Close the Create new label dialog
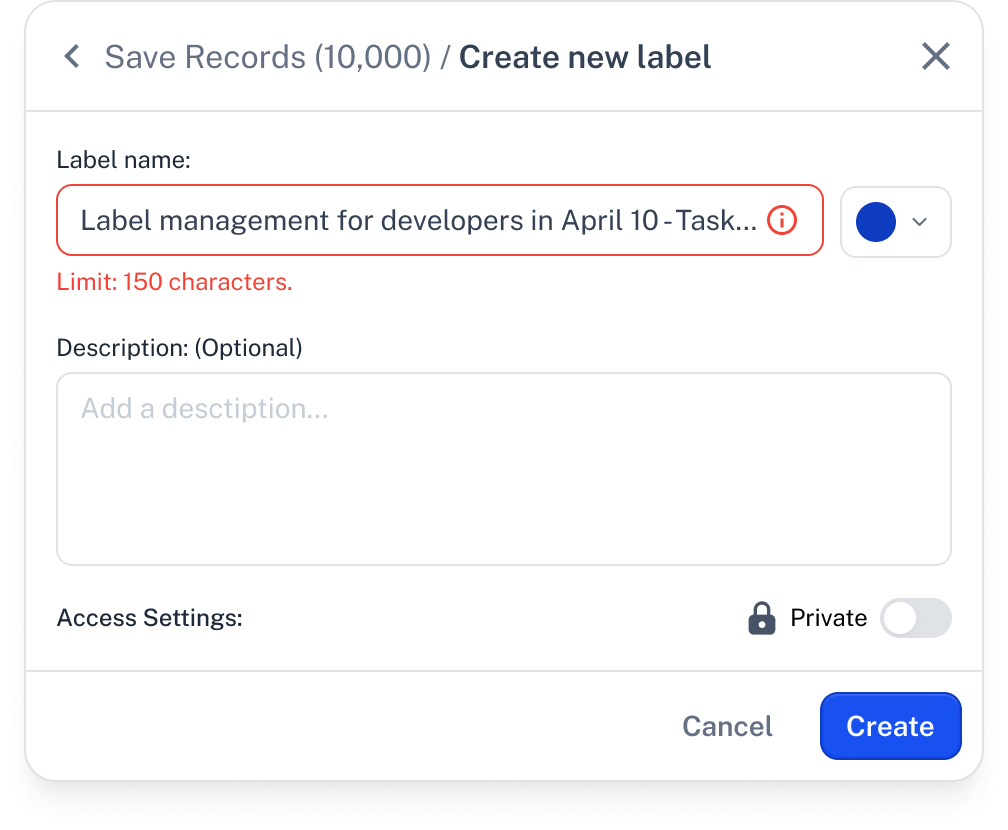Screen dimensions: 1008x830 935,57
